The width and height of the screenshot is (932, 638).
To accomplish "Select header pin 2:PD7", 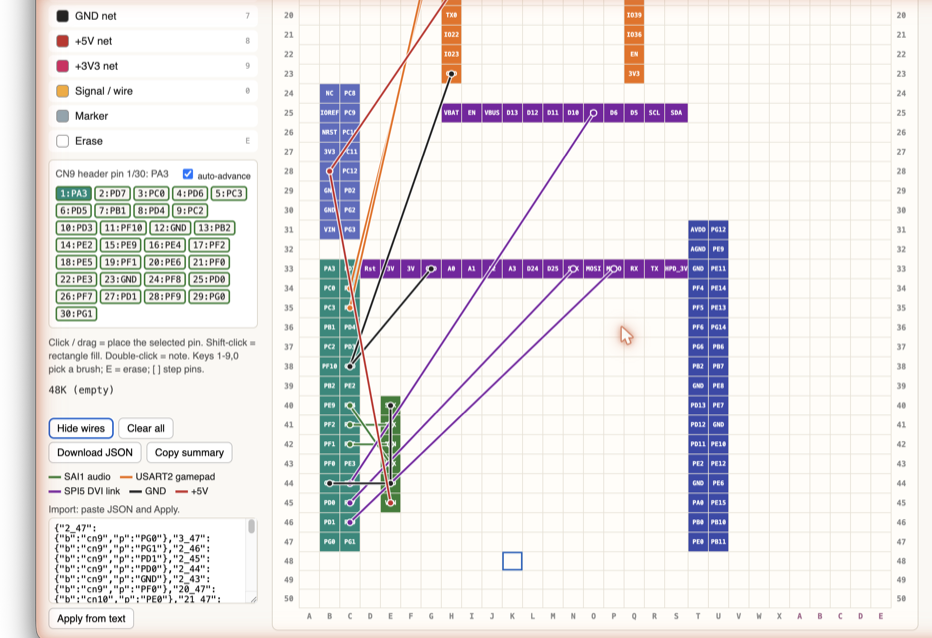I will [x=112, y=193].
